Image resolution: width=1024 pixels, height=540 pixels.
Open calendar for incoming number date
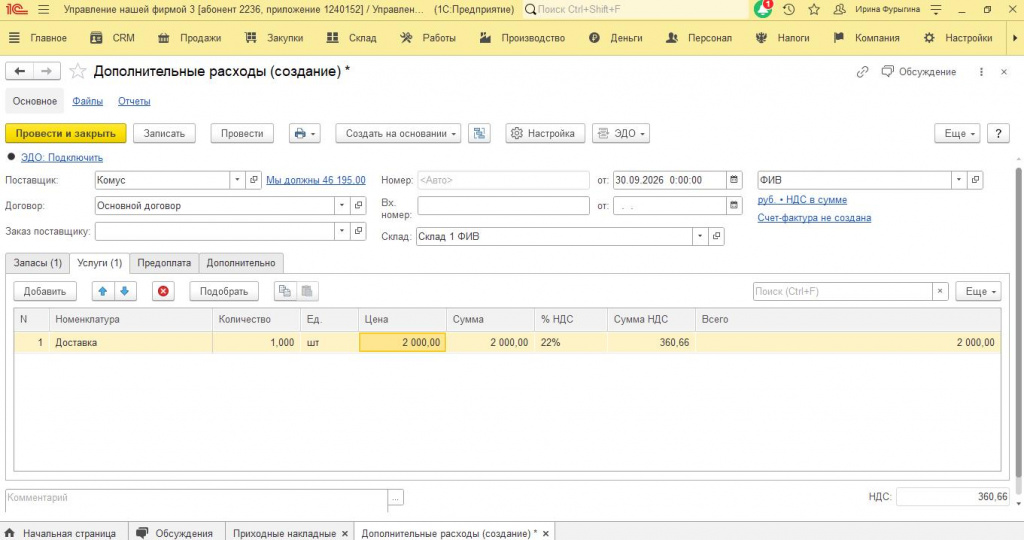734,205
